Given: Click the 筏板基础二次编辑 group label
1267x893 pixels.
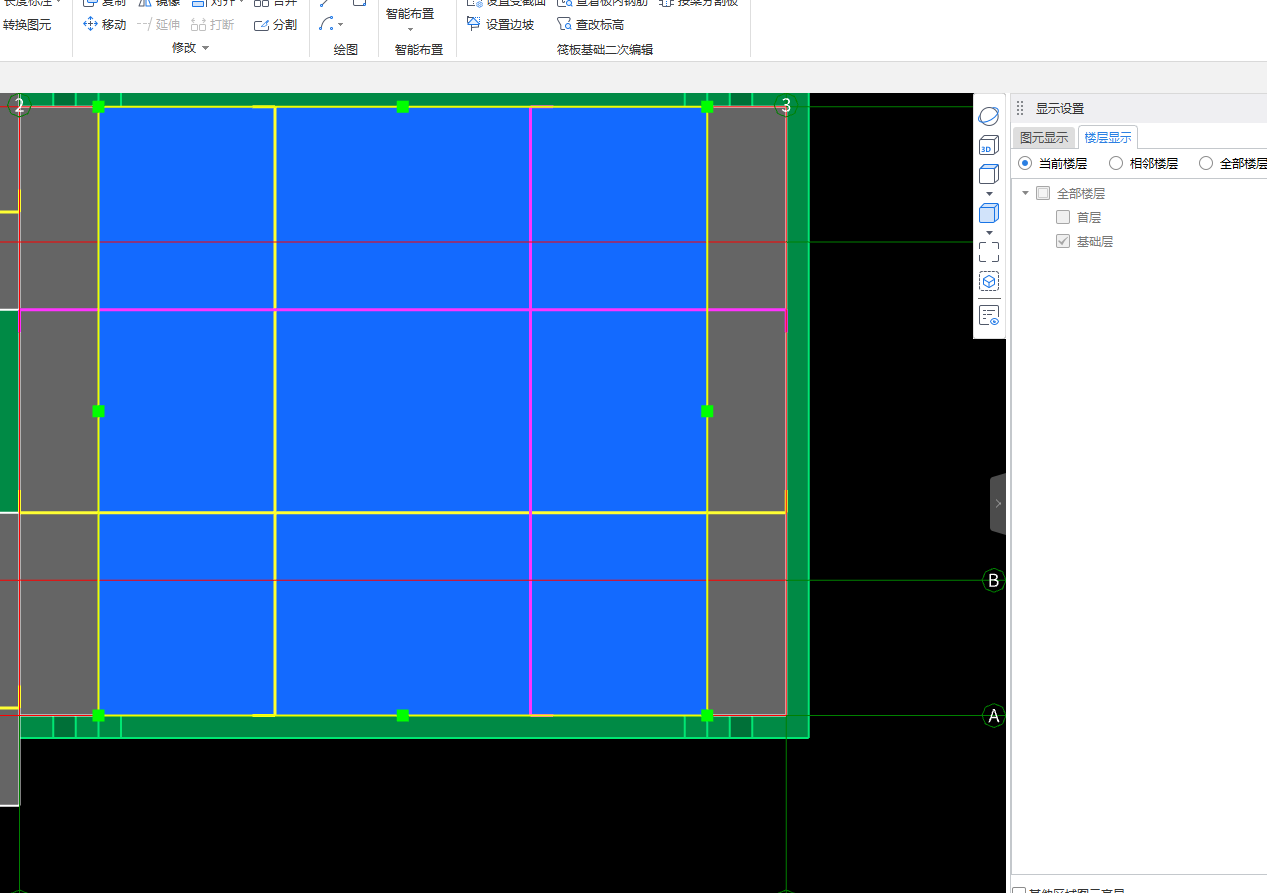Looking at the screenshot, I should (x=605, y=49).
